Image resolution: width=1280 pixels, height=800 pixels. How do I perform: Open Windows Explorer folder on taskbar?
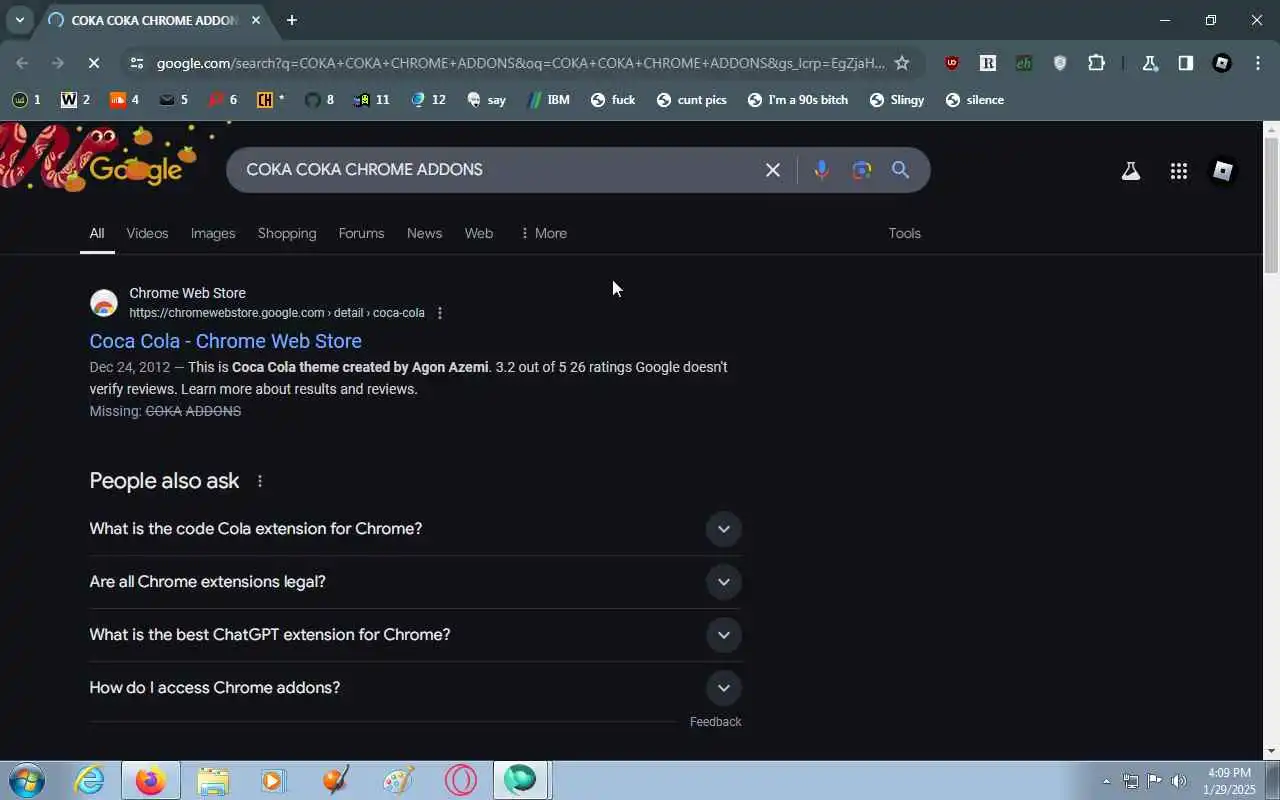click(x=212, y=780)
